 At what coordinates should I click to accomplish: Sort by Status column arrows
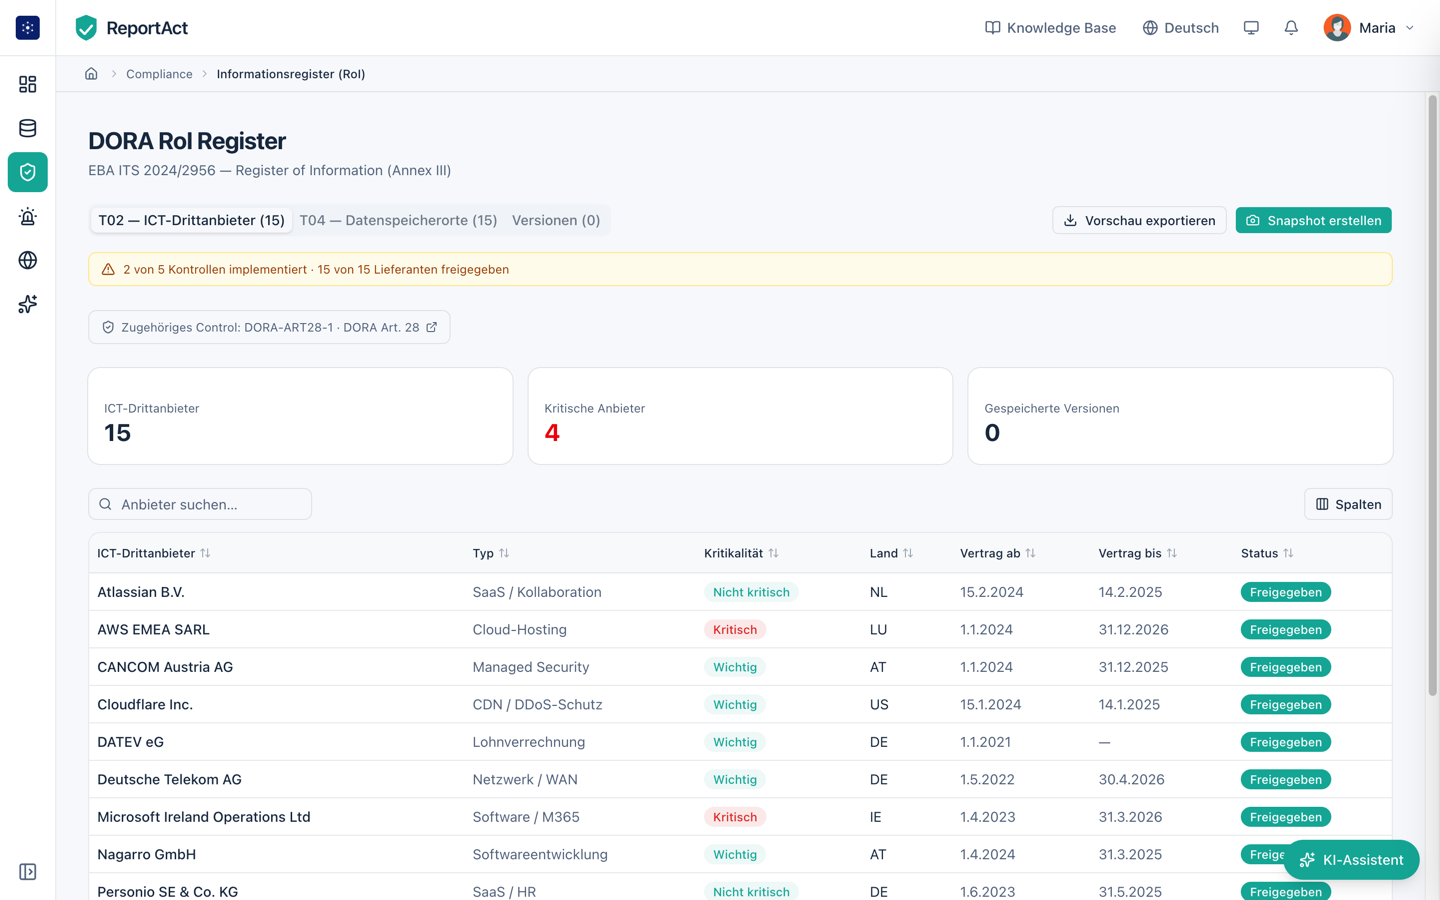(x=1288, y=553)
